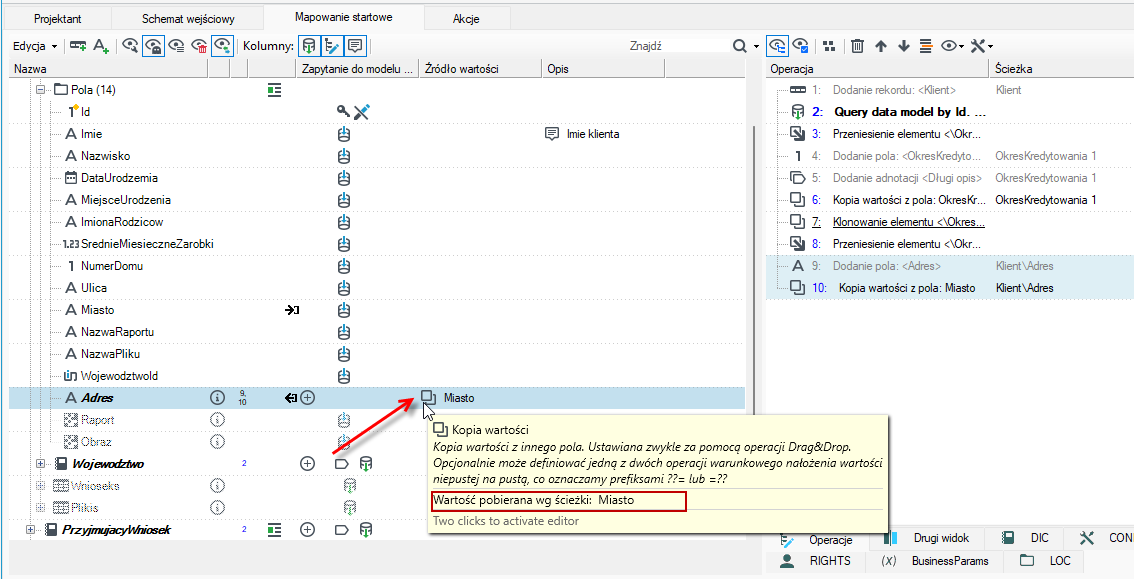The width and height of the screenshot is (1134, 579).
Task: Expand the Wojewodztwo node
Action: (x=40, y=463)
